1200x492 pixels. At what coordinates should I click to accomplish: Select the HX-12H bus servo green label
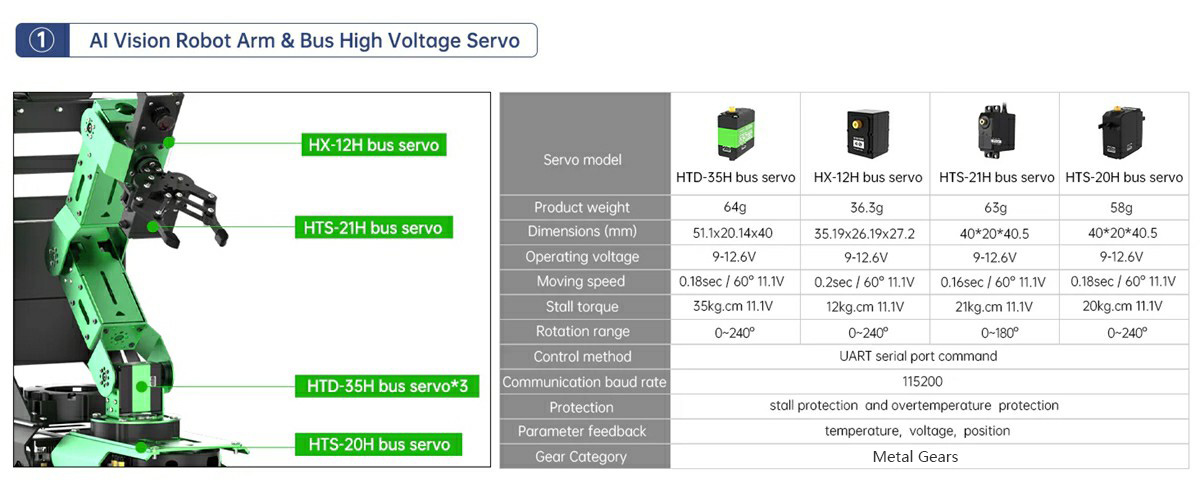click(373, 145)
